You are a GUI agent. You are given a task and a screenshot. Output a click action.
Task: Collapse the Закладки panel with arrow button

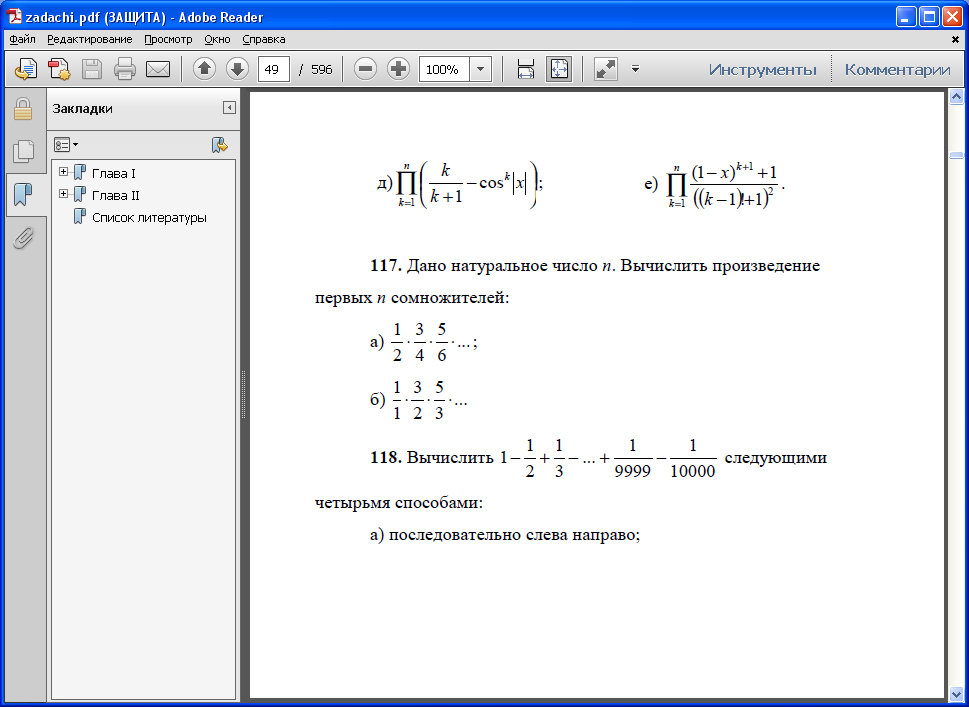[x=229, y=108]
